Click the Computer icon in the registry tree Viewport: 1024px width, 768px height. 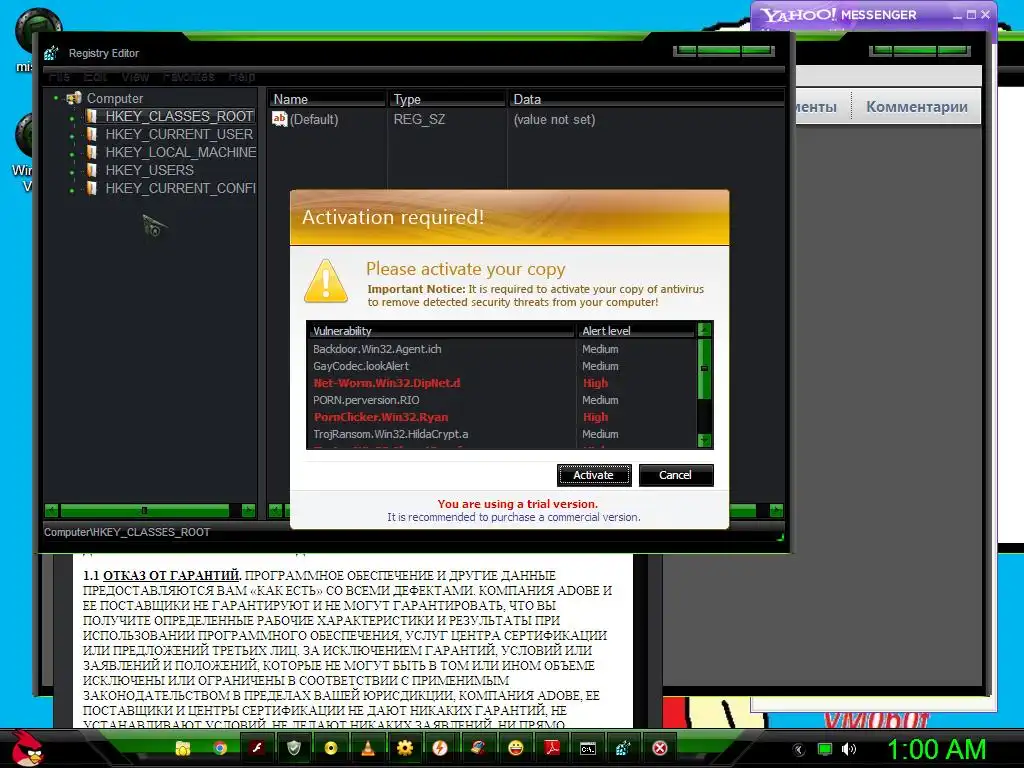74,98
